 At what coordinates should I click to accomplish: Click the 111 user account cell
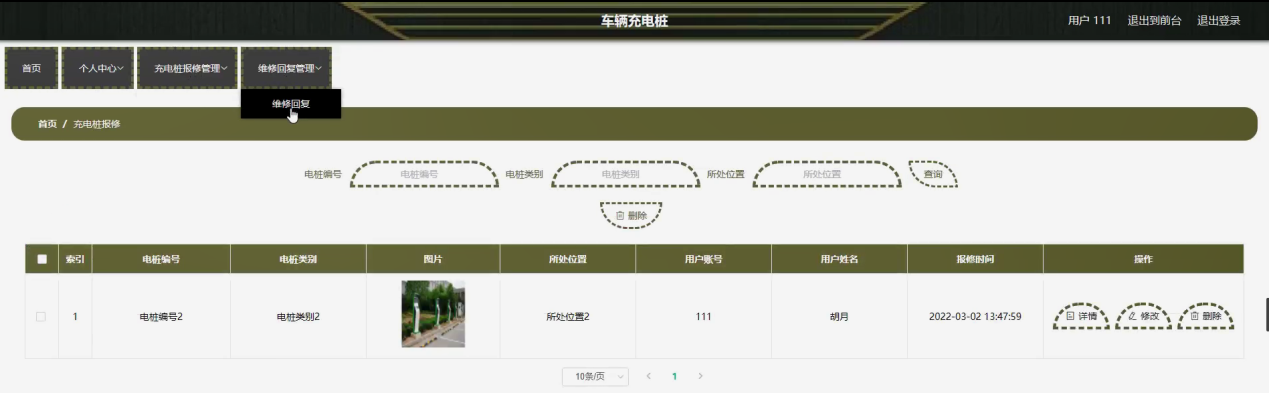click(703, 317)
